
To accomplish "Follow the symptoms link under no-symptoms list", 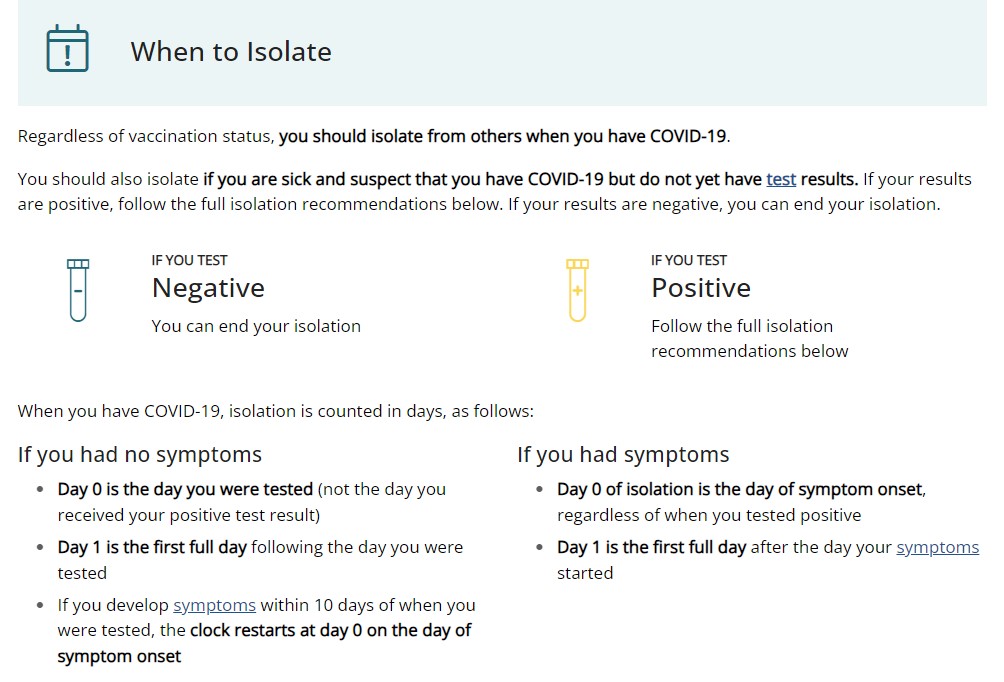I will click(214, 605).
